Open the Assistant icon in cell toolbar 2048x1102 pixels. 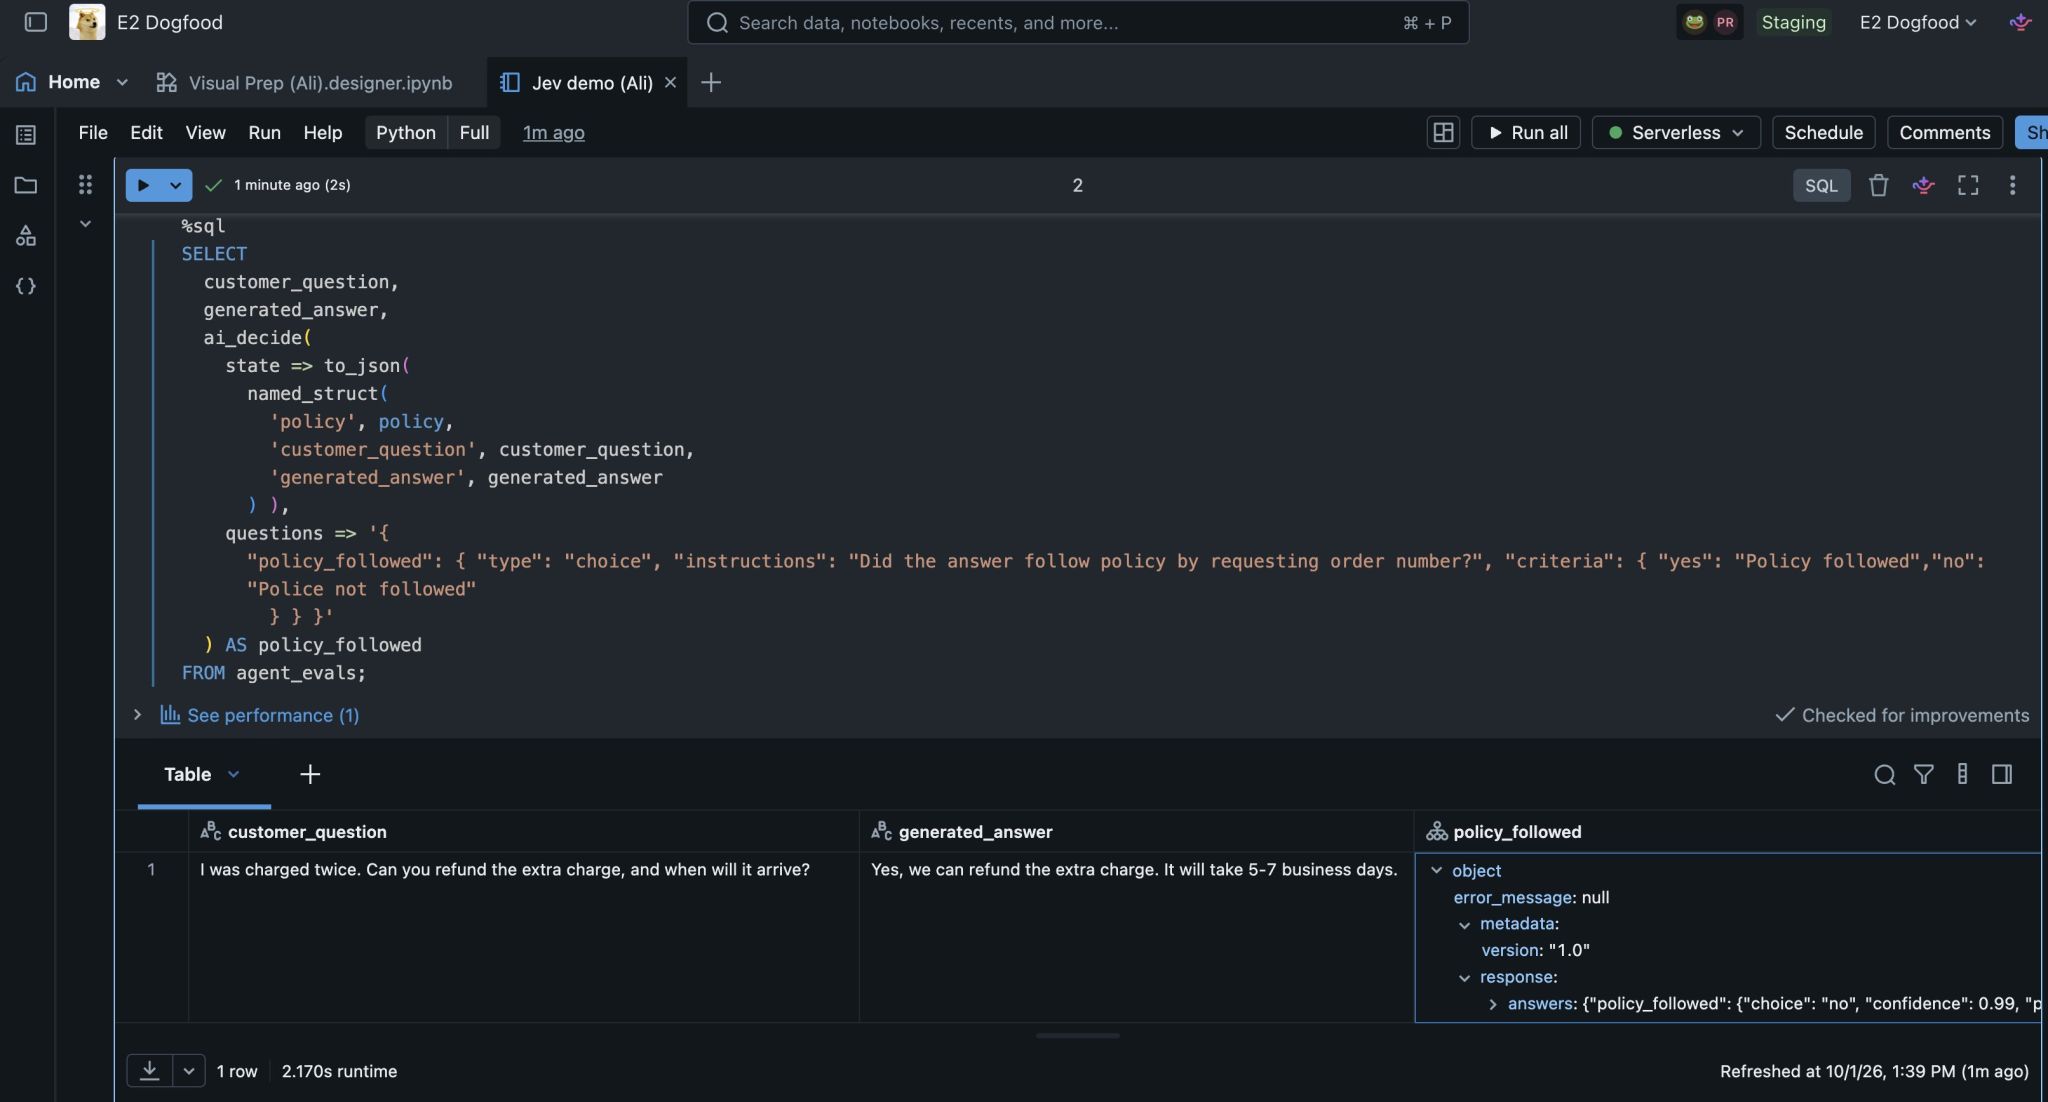pyautogui.click(x=1923, y=185)
